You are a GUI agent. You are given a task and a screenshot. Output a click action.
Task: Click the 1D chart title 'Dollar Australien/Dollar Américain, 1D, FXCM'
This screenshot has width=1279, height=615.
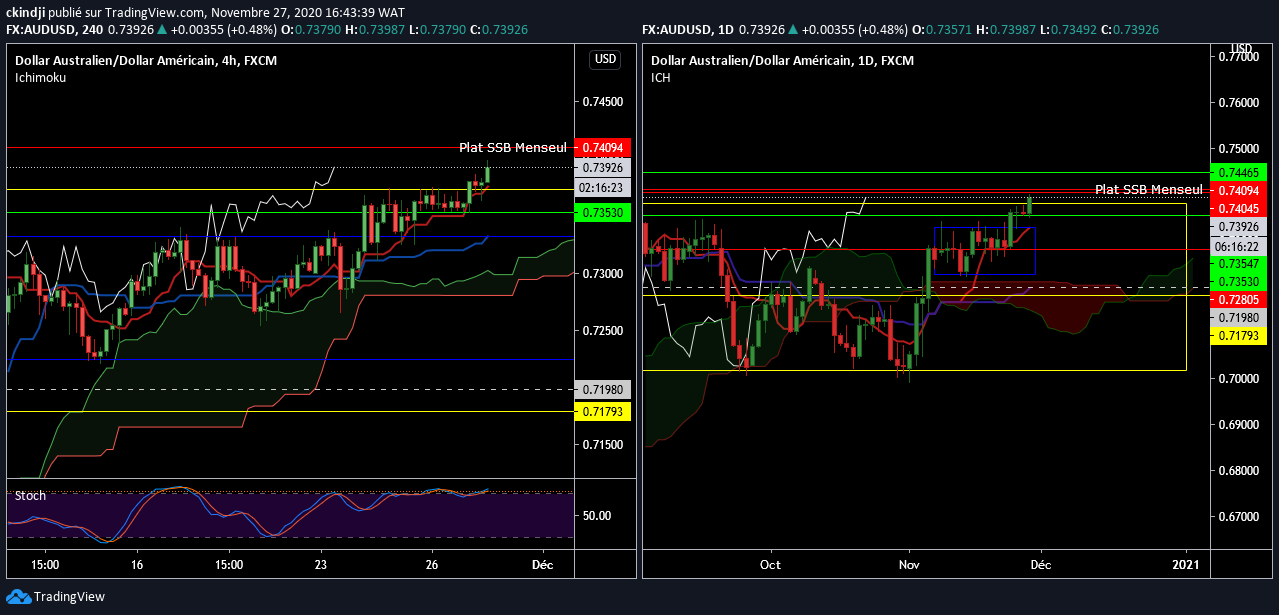pos(782,60)
